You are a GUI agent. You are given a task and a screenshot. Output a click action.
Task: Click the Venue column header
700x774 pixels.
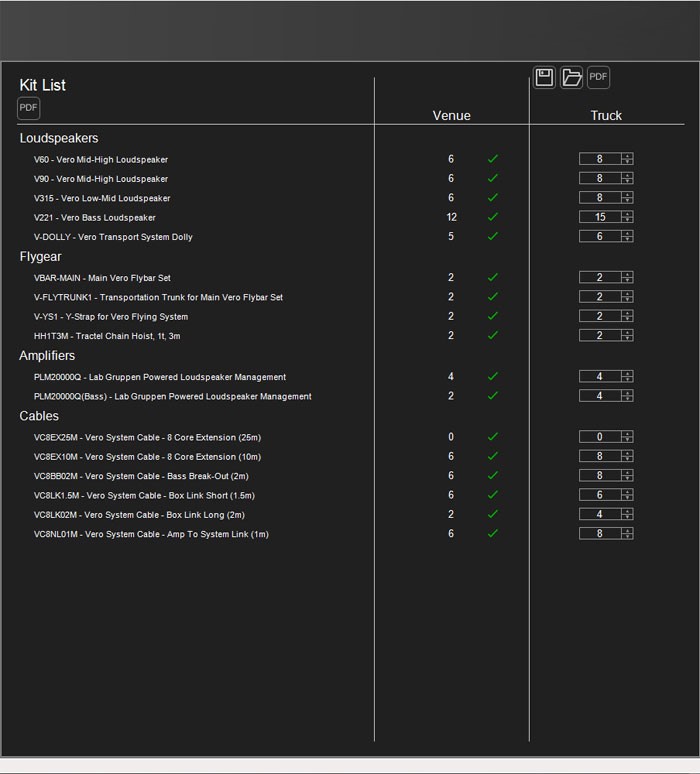tap(451, 116)
